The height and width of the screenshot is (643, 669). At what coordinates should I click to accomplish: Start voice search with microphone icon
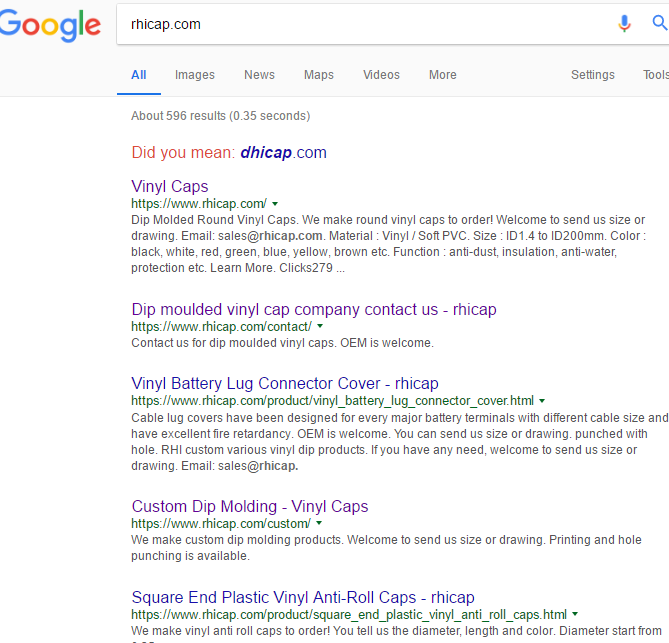click(624, 23)
